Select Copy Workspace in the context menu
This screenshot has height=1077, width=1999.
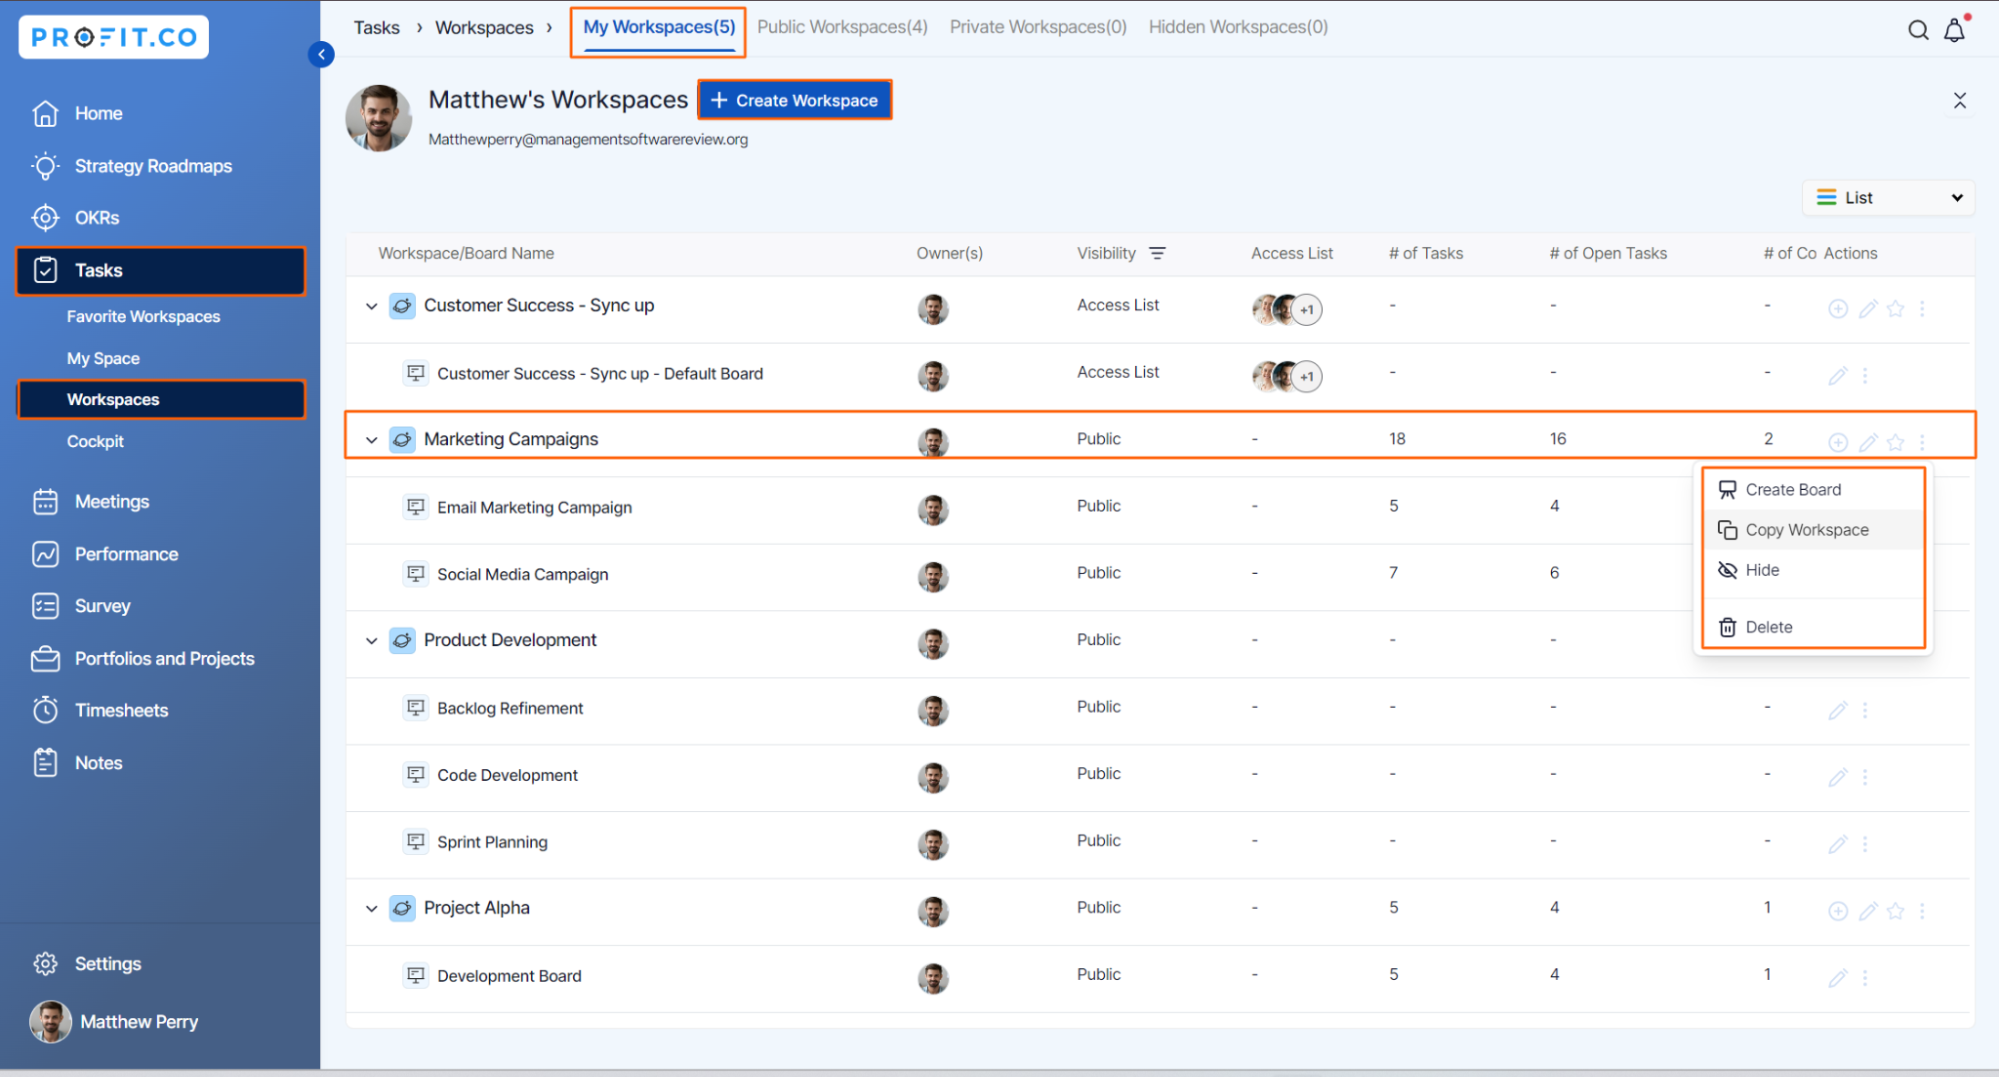[1806, 530]
